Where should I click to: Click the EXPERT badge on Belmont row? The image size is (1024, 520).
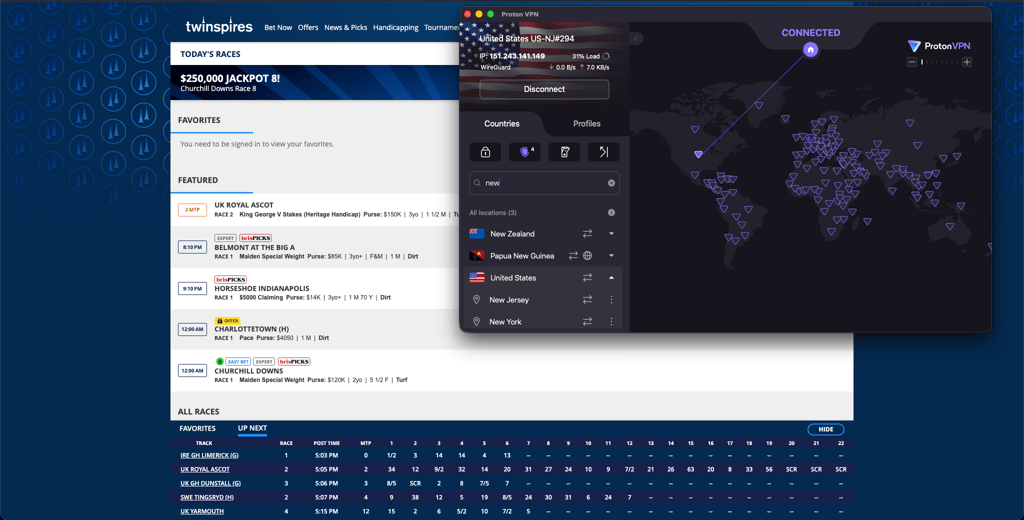point(225,238)
